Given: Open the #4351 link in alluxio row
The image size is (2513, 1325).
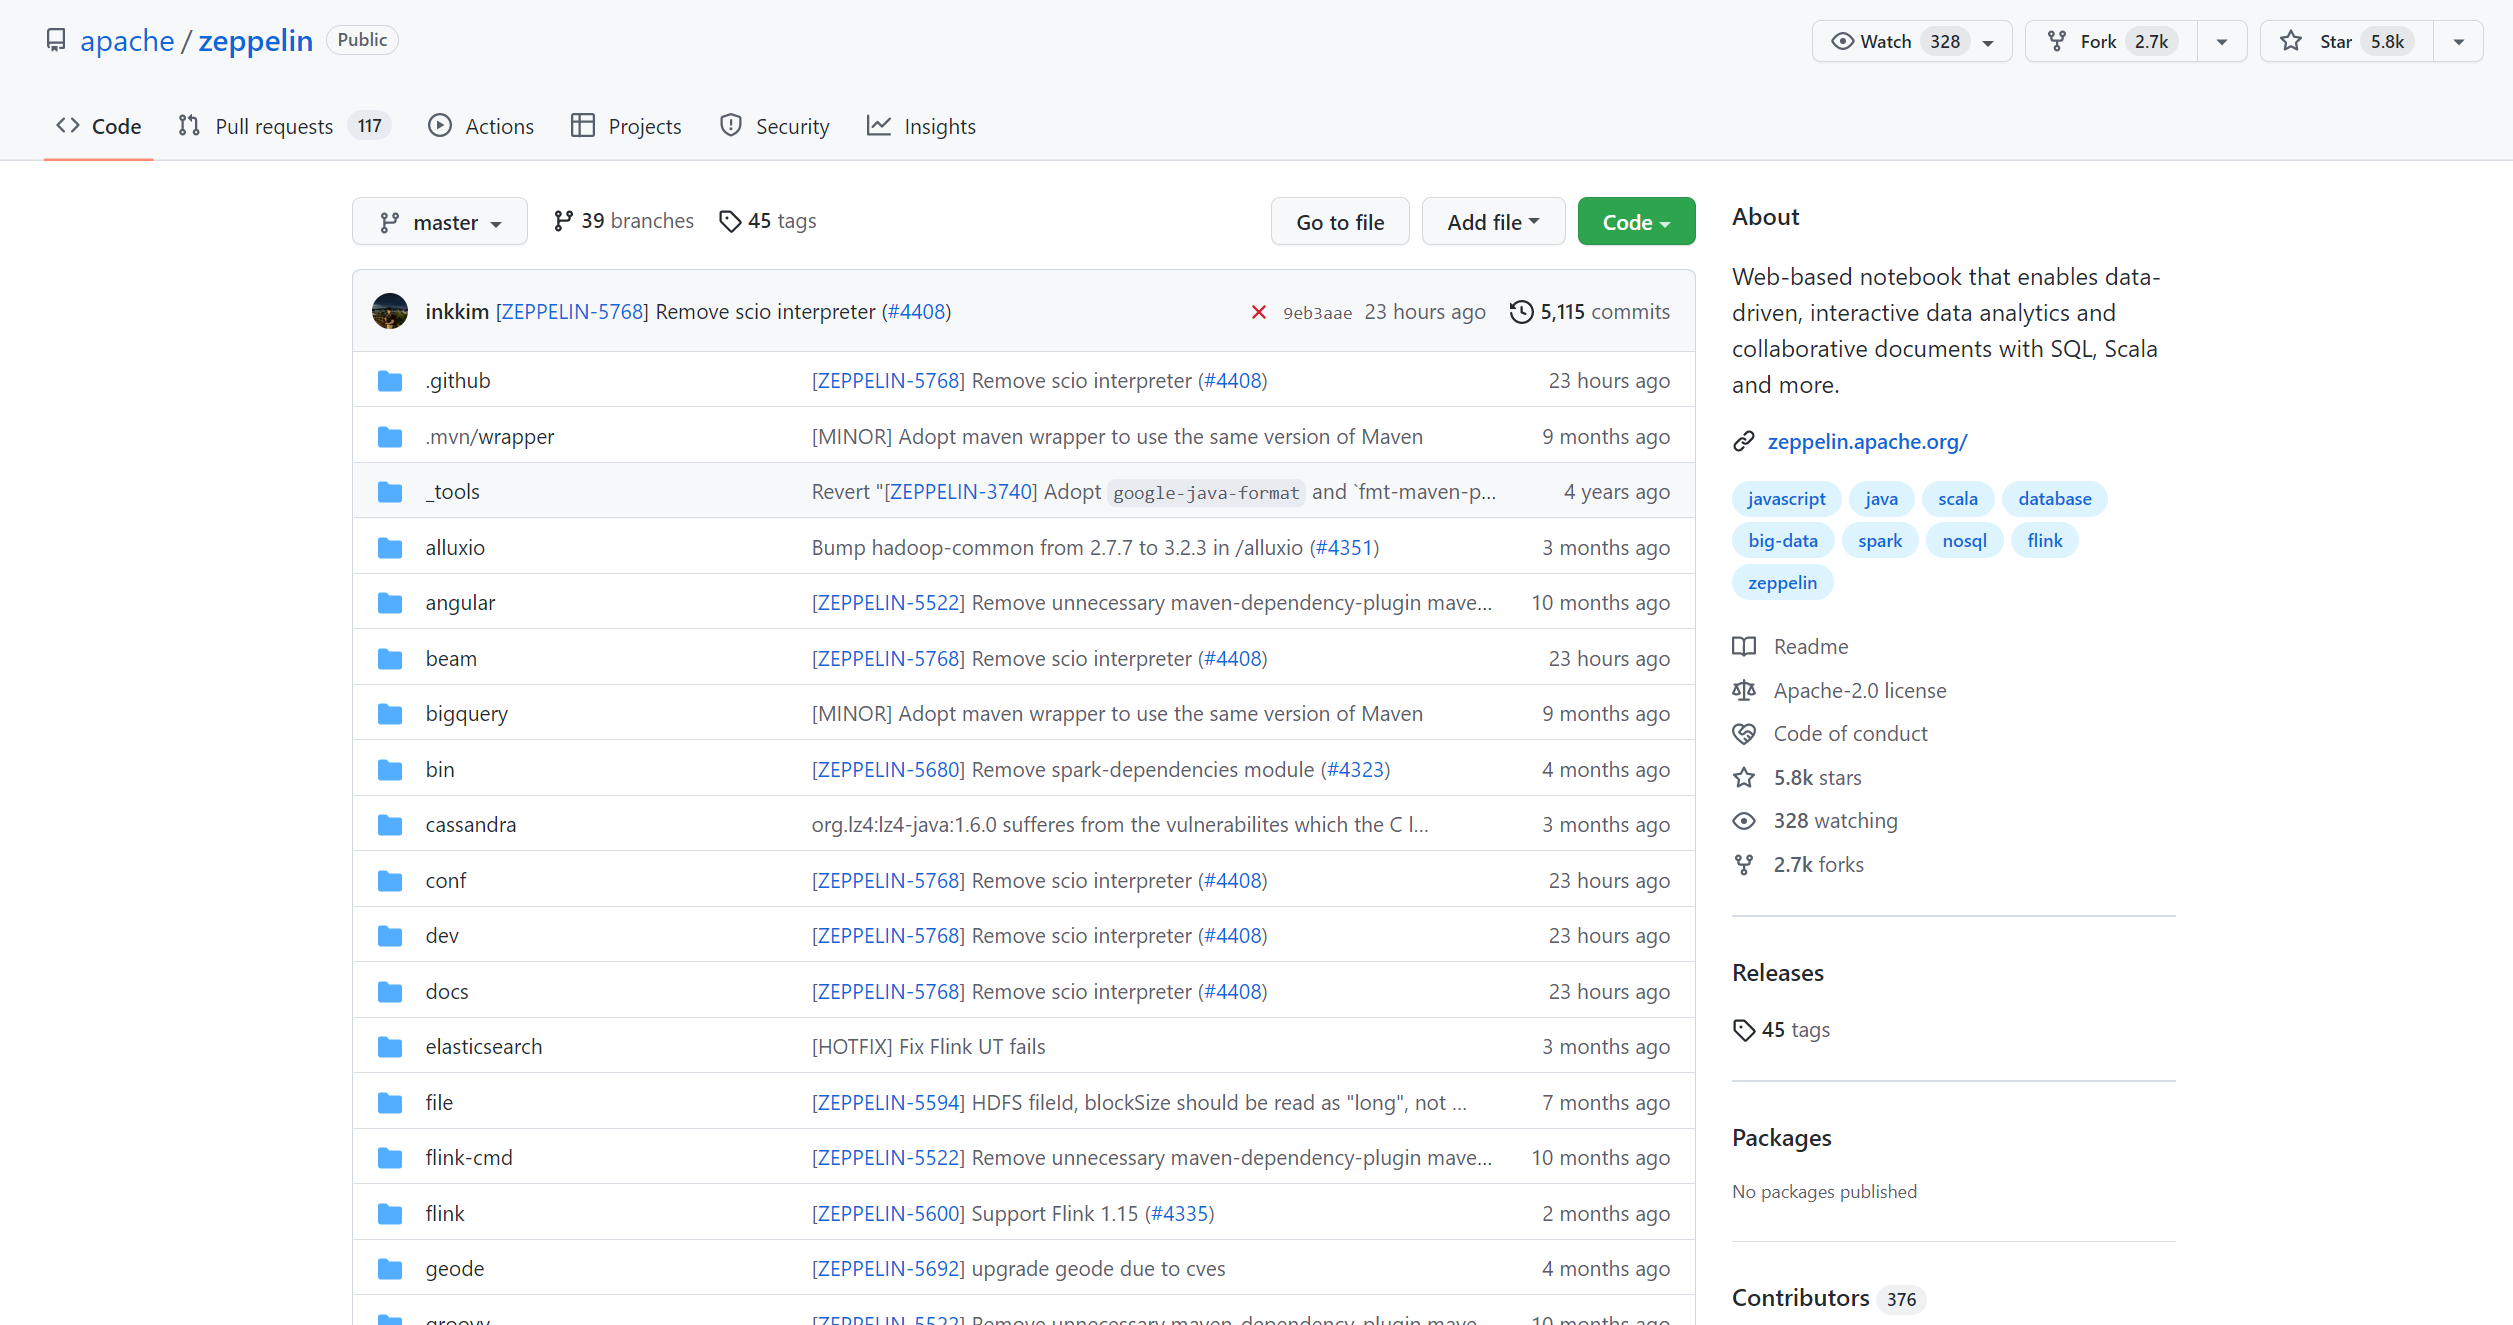Looking at the screenshot, I should pos(1344,548).
